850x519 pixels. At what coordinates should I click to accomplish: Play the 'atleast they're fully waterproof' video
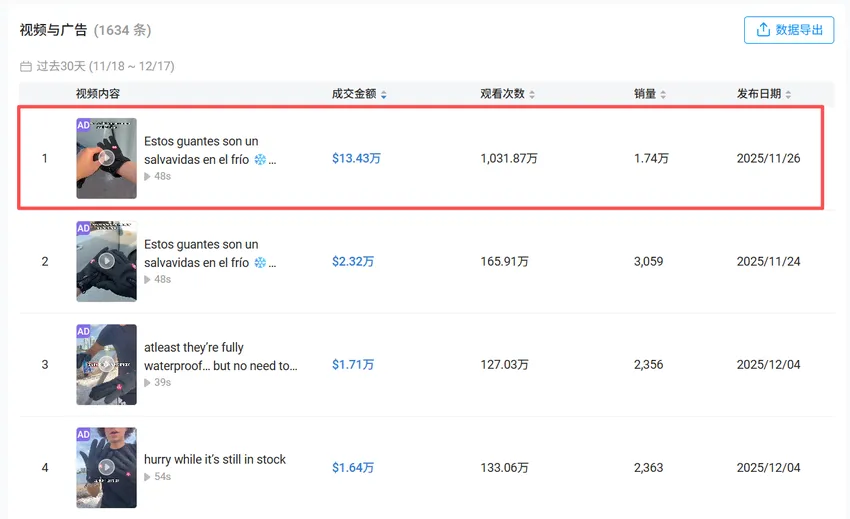point(106,364)
